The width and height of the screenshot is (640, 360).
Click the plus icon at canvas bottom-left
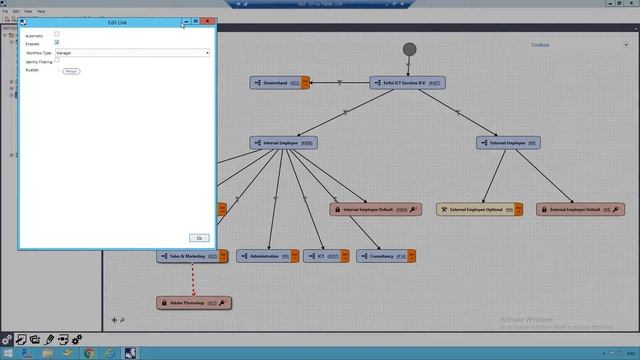point(114,320)
